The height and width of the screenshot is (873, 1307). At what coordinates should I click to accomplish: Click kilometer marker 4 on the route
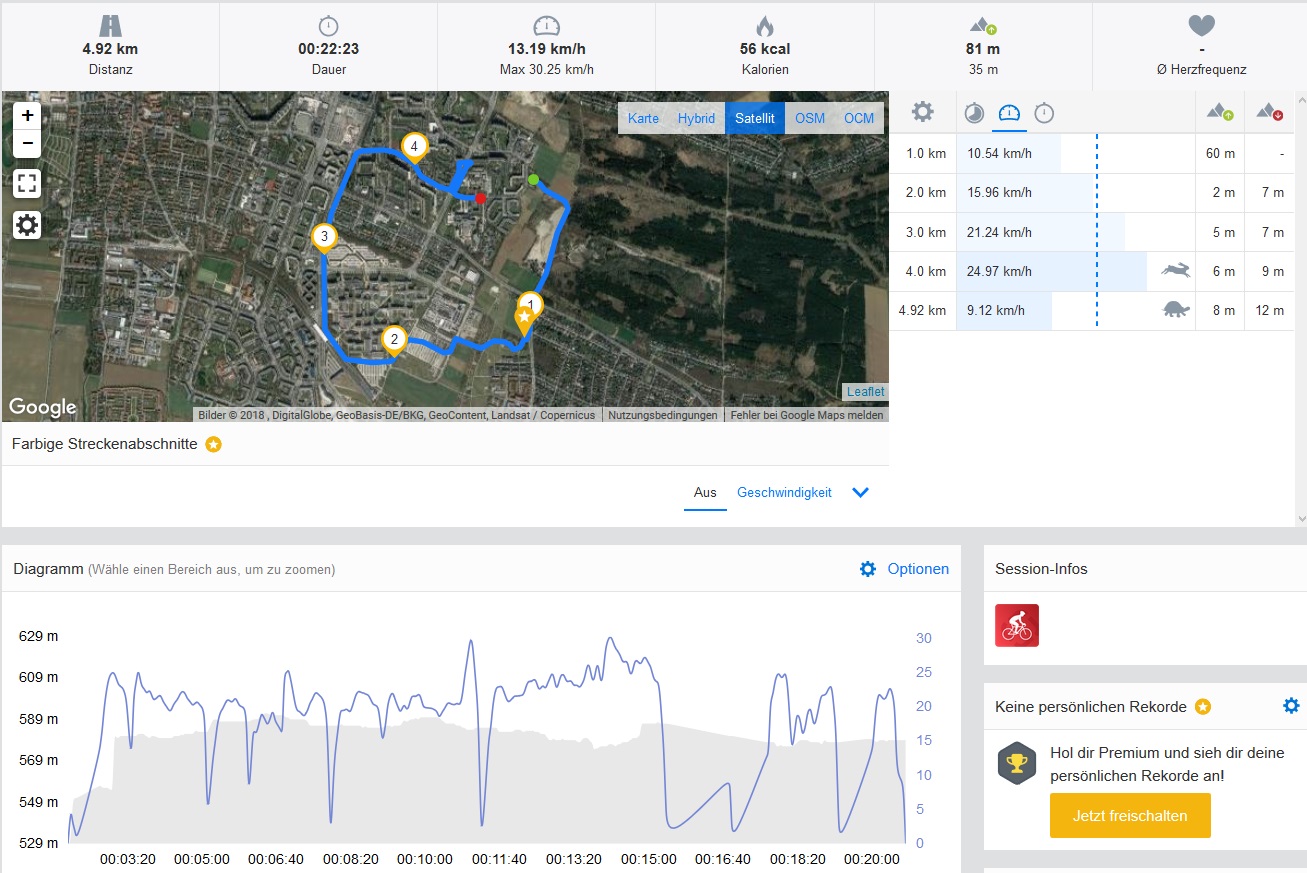(x=414, y=147)
